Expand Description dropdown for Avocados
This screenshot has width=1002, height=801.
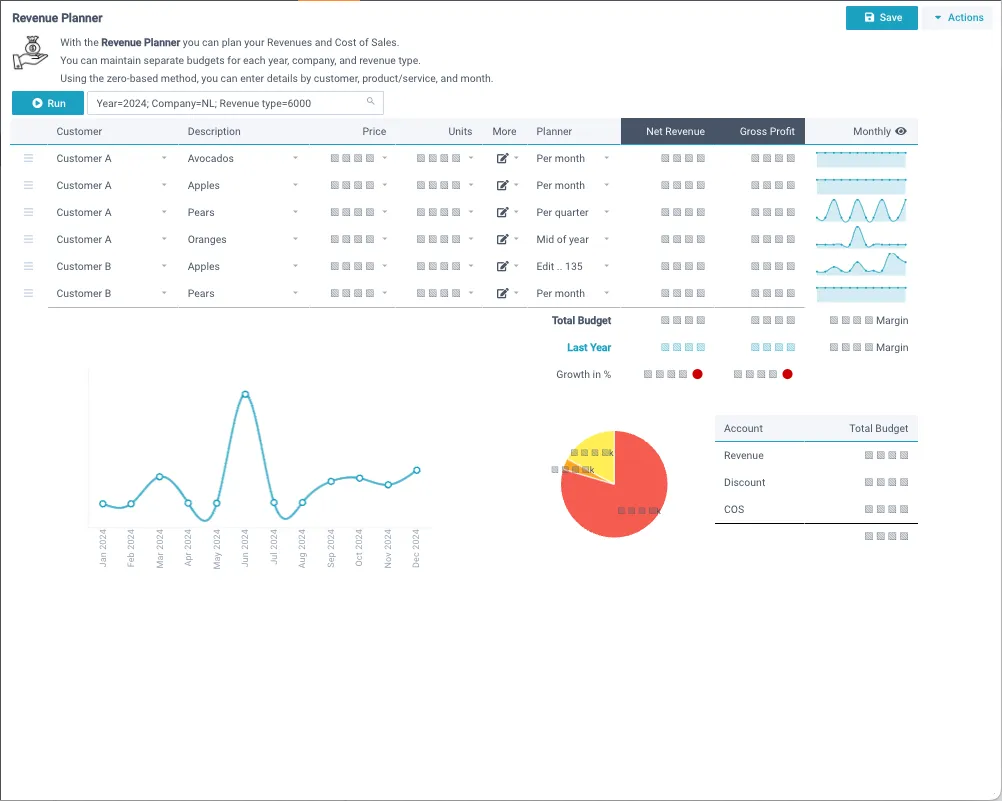pos(295,158)
